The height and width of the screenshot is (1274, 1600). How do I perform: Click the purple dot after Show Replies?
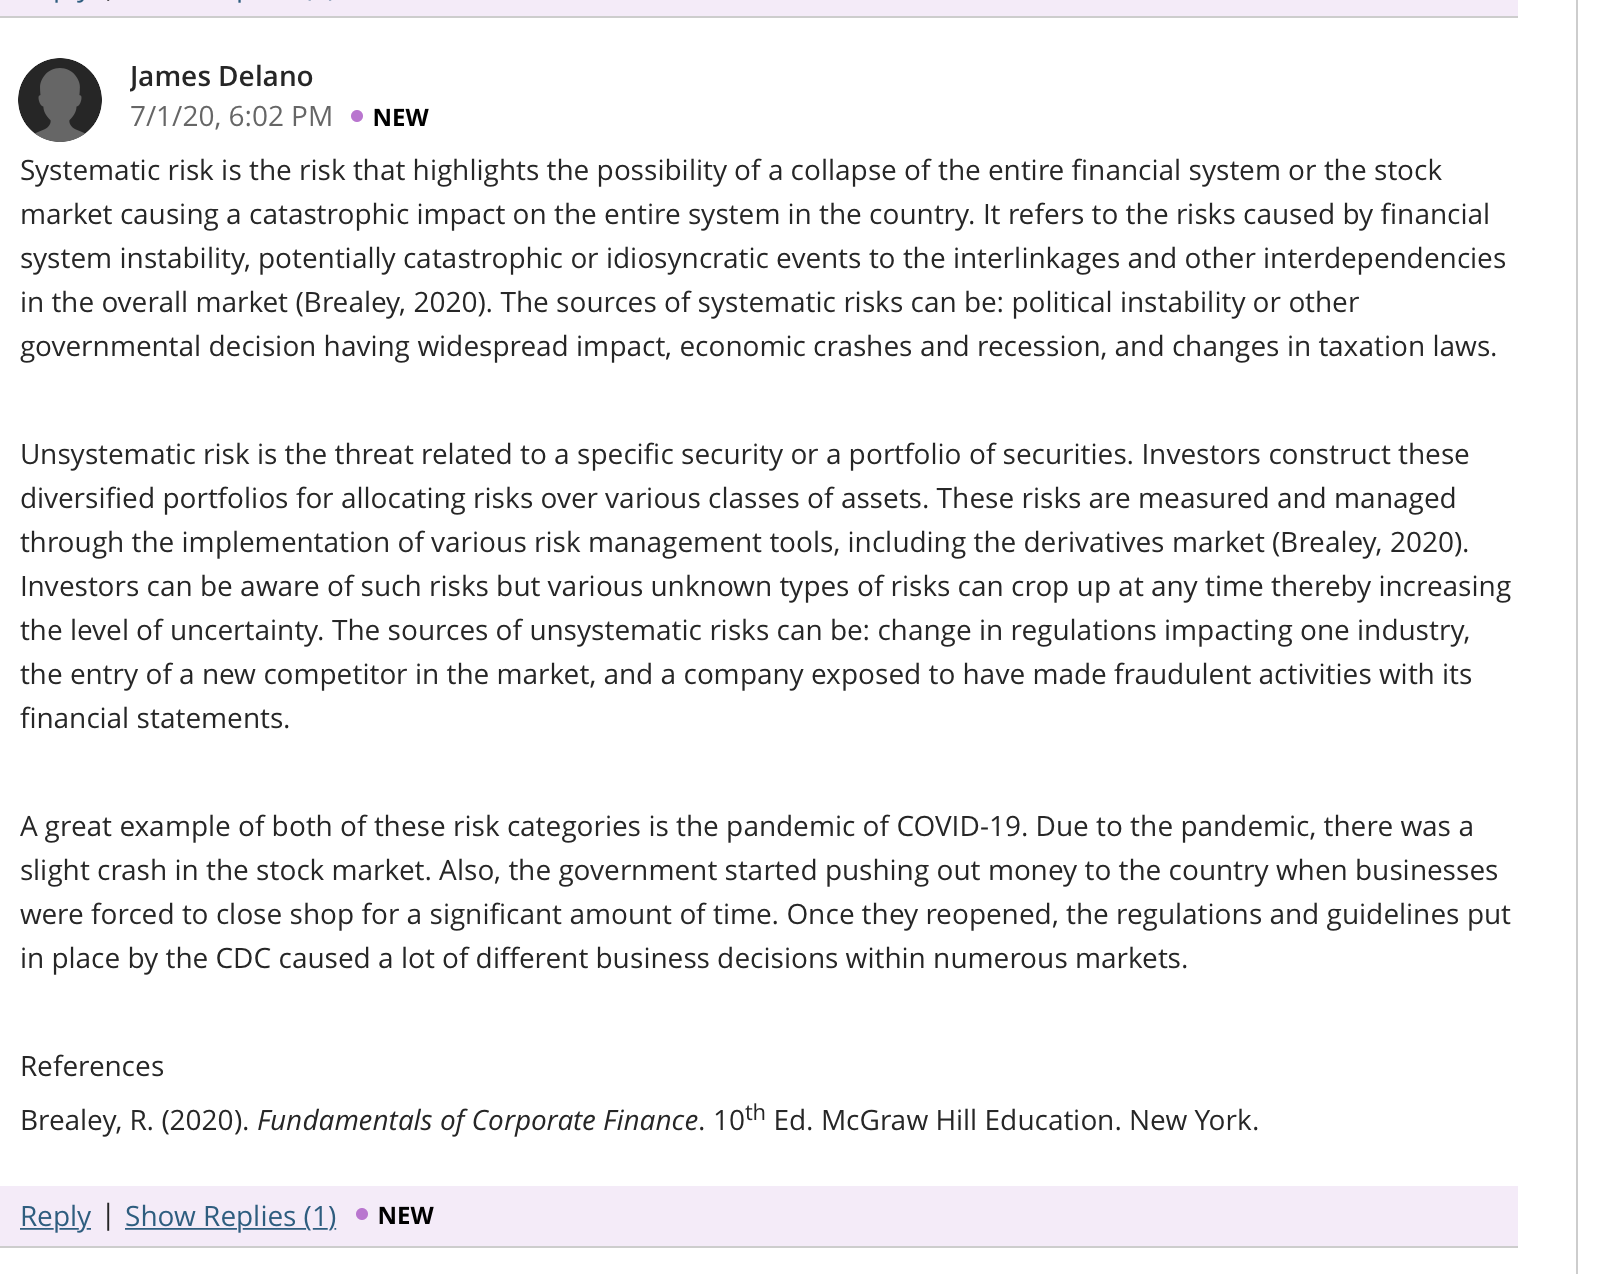click(362, 1214)
